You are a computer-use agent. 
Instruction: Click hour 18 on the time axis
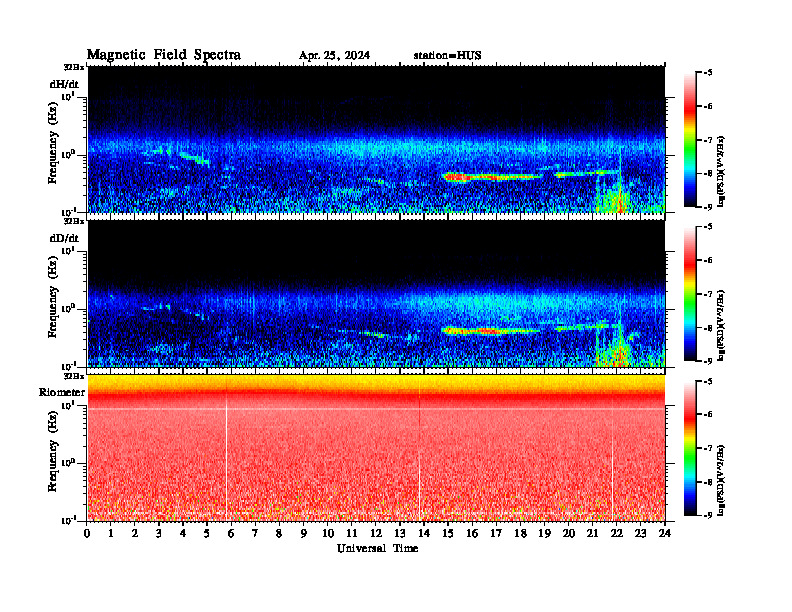[x=520, y=534]
